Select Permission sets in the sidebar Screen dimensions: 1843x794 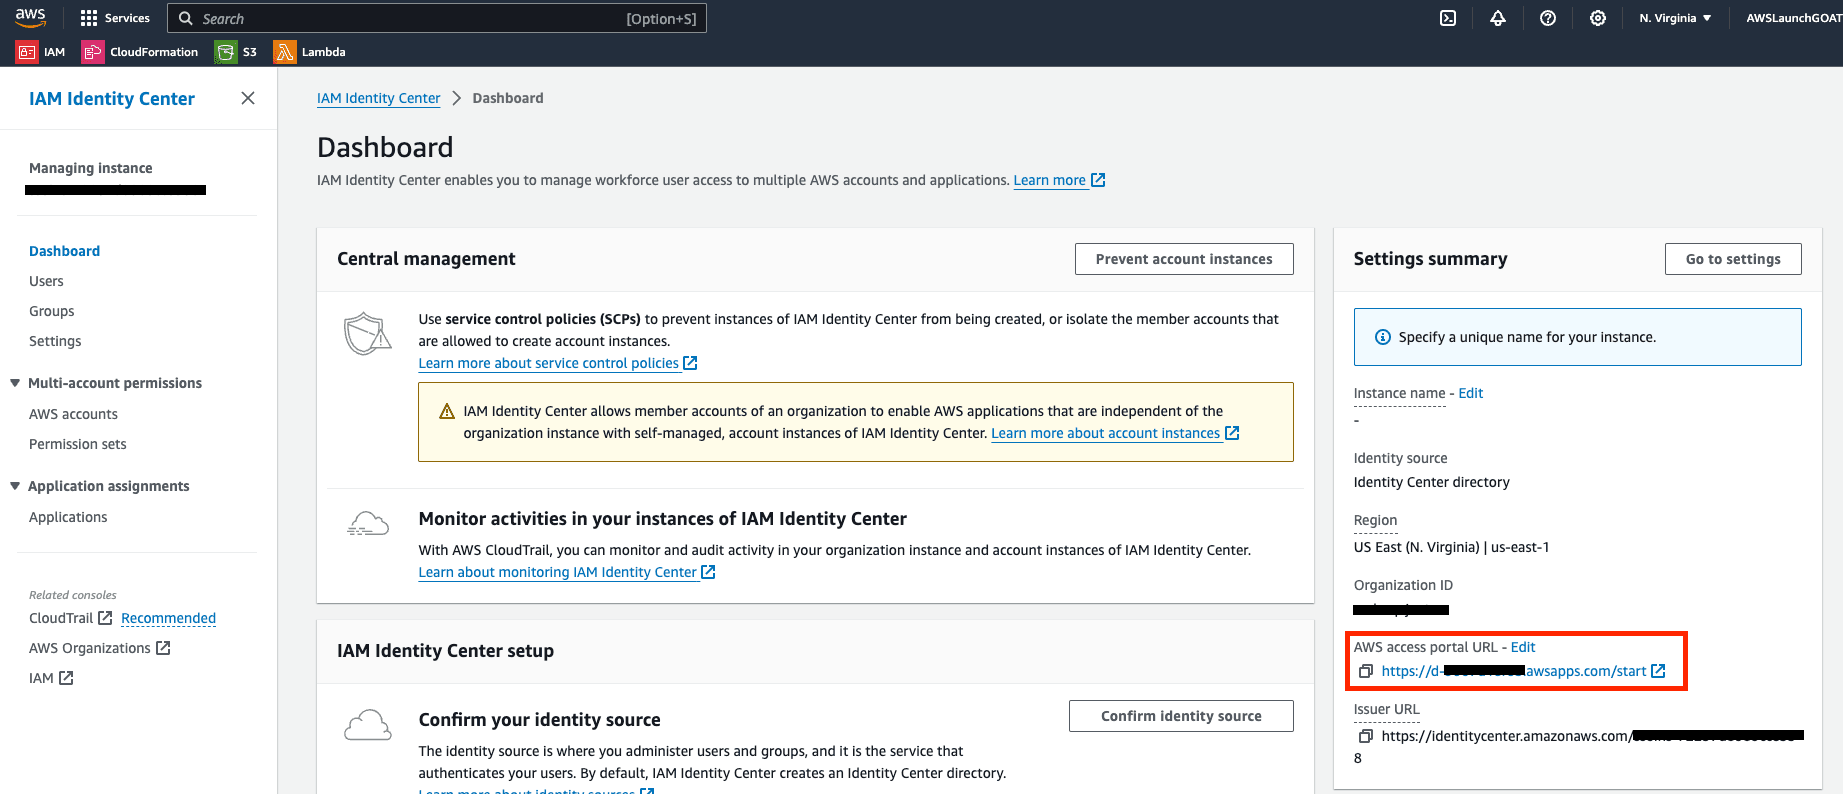[77, 443]
